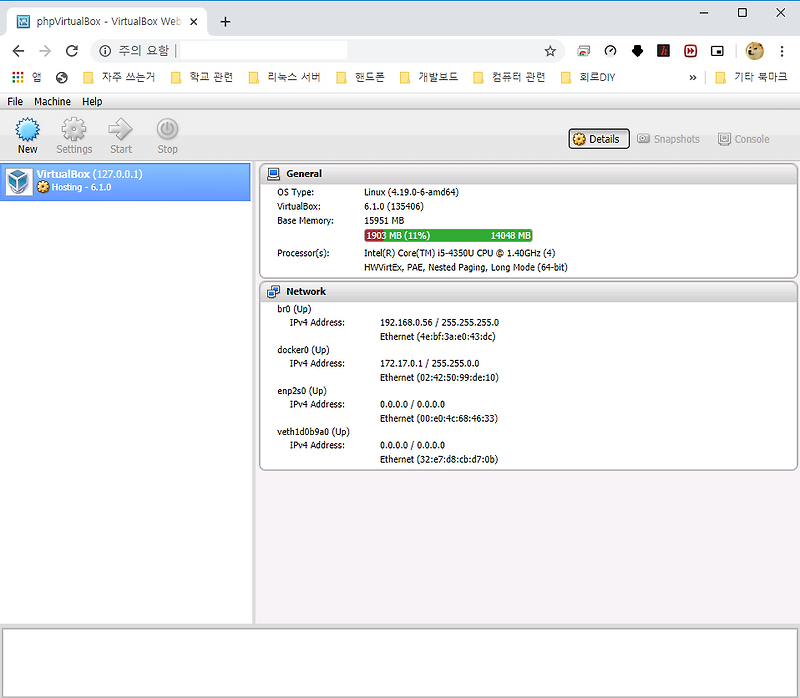The image size is (800, 698).
Task: Open the Help menu
Action: click(92, 102)
